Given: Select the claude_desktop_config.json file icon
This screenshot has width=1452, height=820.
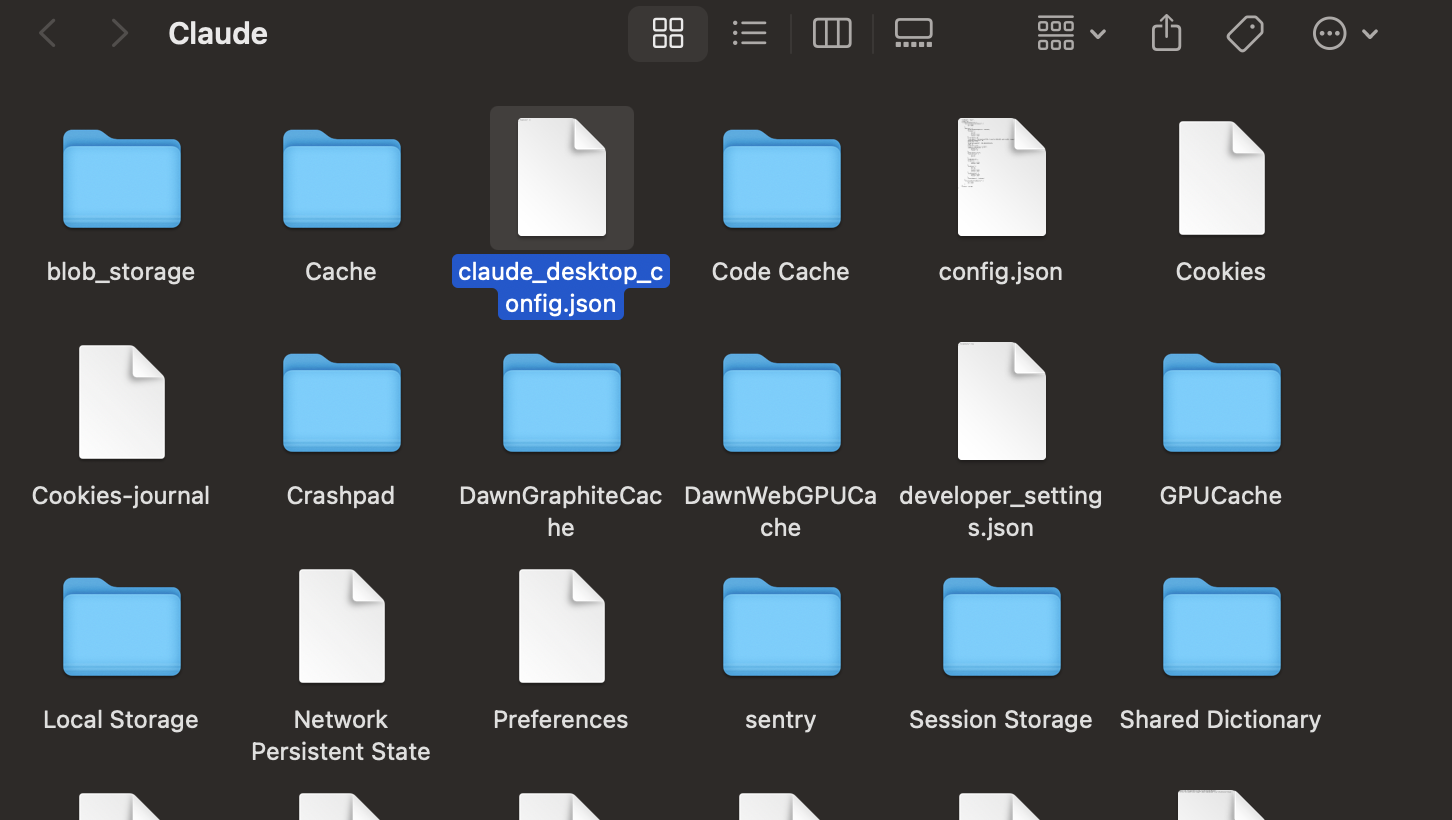Looking at the screenshot, I should (561, 178).
